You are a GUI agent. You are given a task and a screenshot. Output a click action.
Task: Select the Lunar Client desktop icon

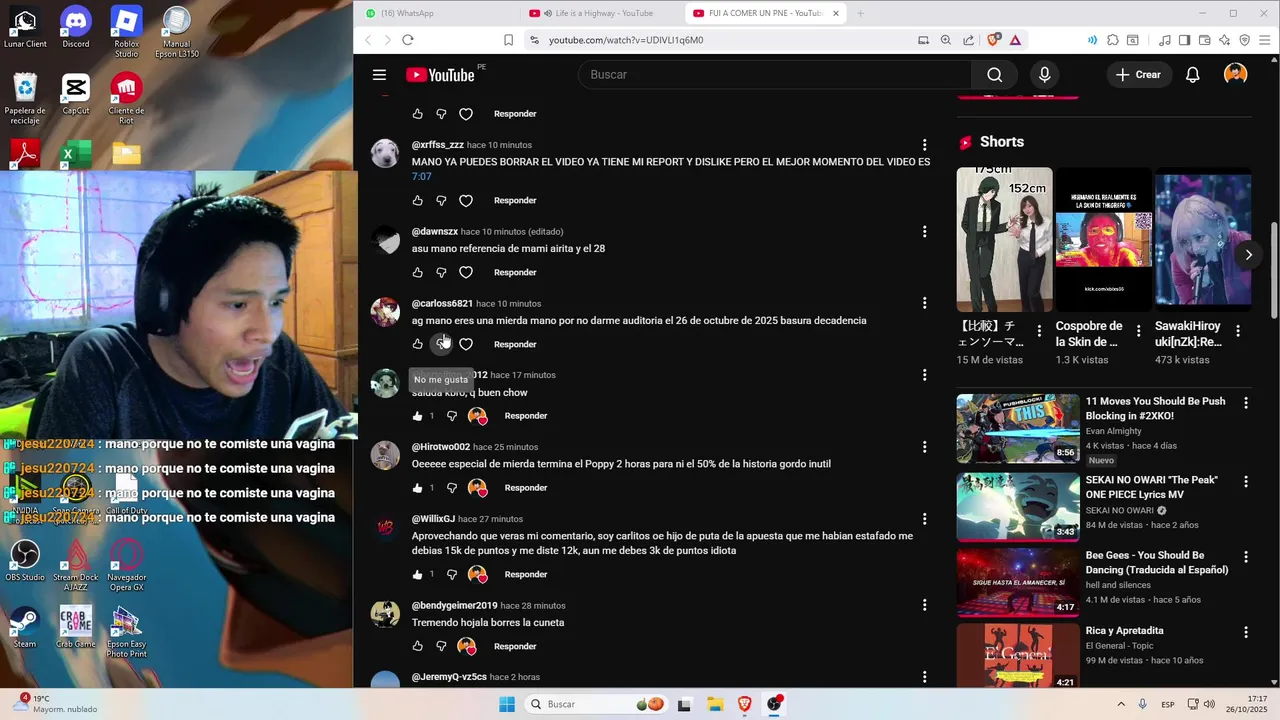click(x=25, y=27)
